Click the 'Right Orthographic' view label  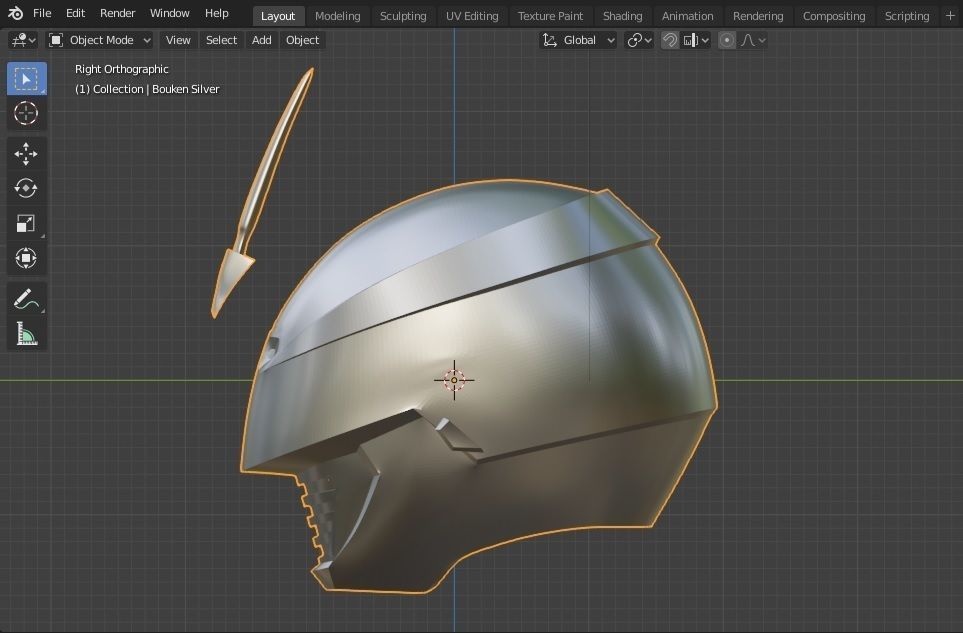tap(122, 69)
